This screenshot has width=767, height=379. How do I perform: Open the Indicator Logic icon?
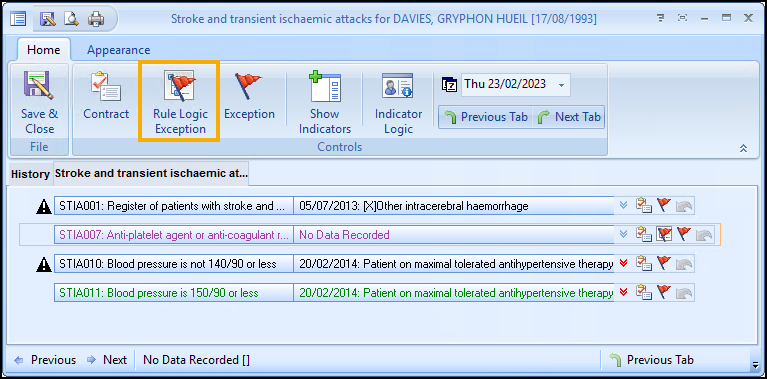pos(398,86)
